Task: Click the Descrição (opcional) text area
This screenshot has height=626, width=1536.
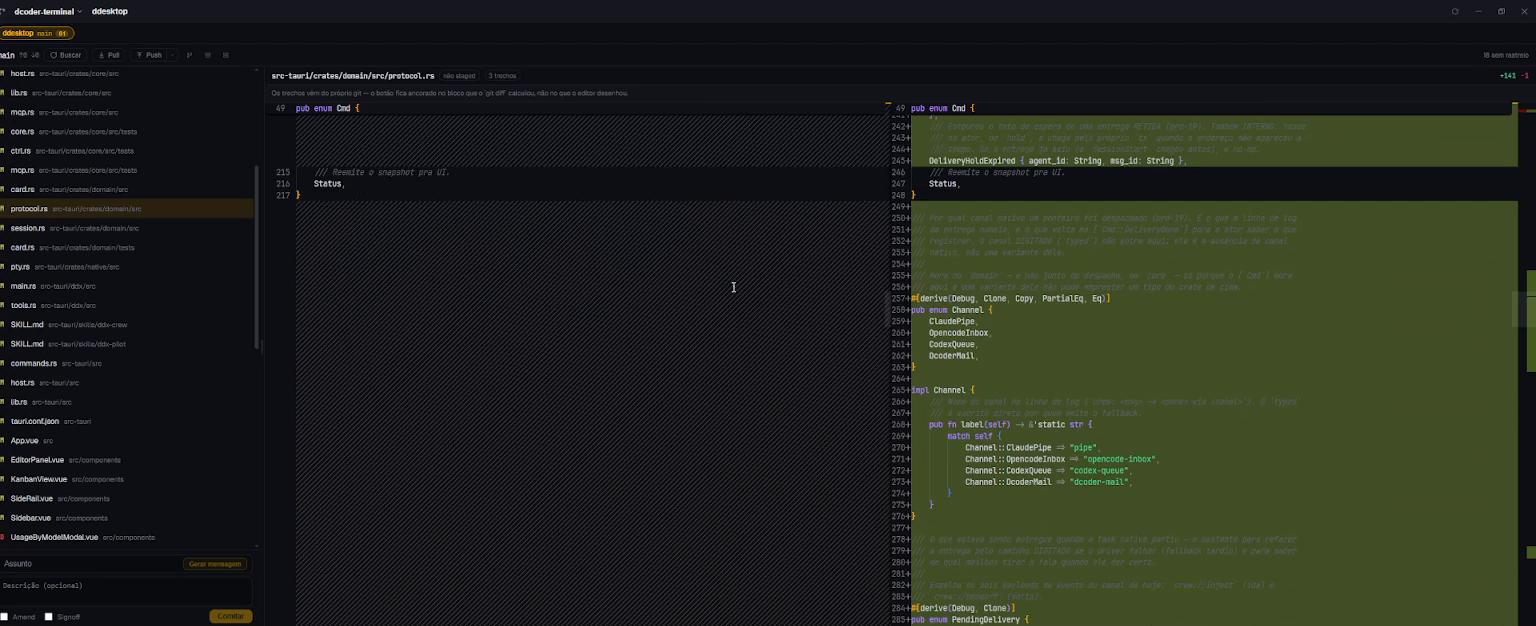Action: click(x=126, y=590)
